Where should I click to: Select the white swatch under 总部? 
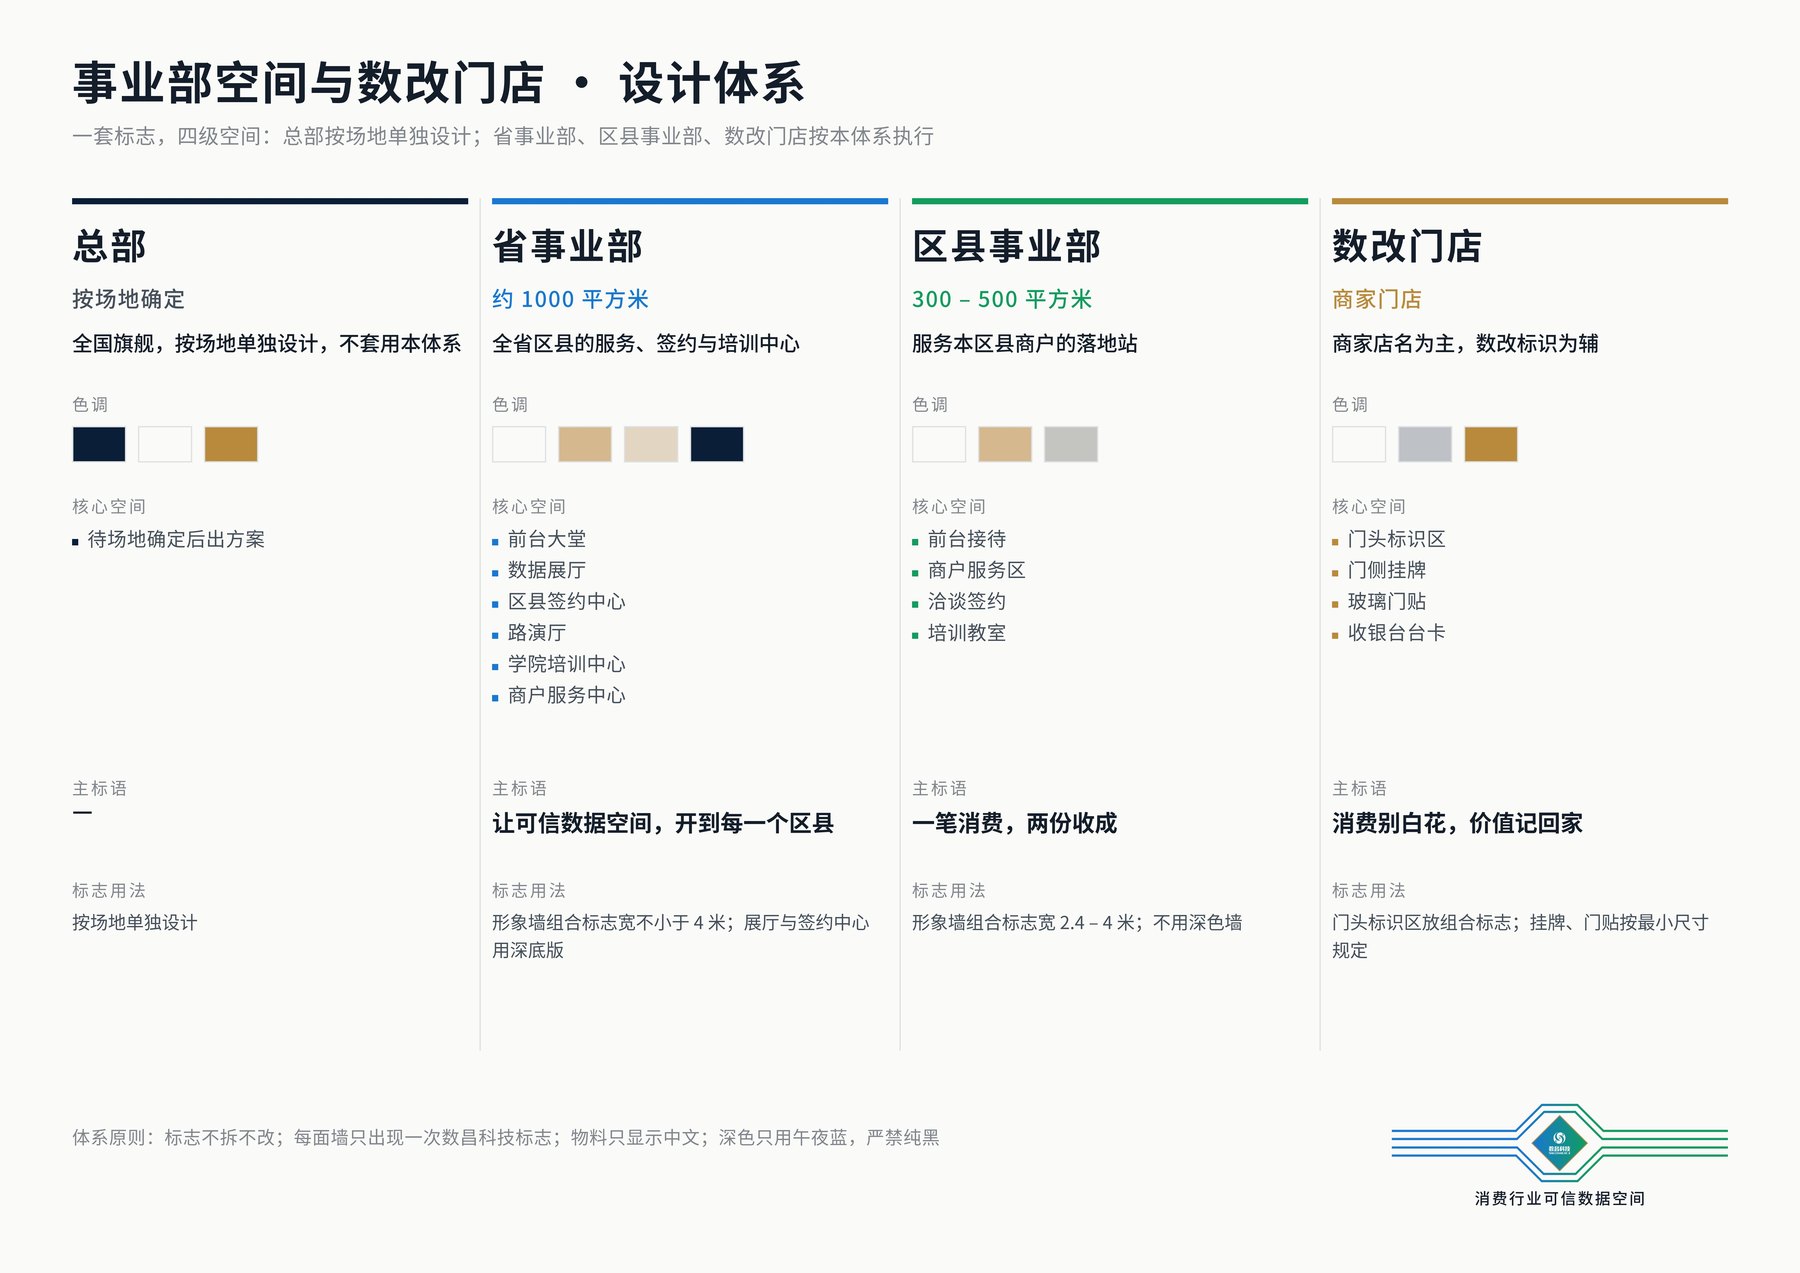click(x=165, y=444)
